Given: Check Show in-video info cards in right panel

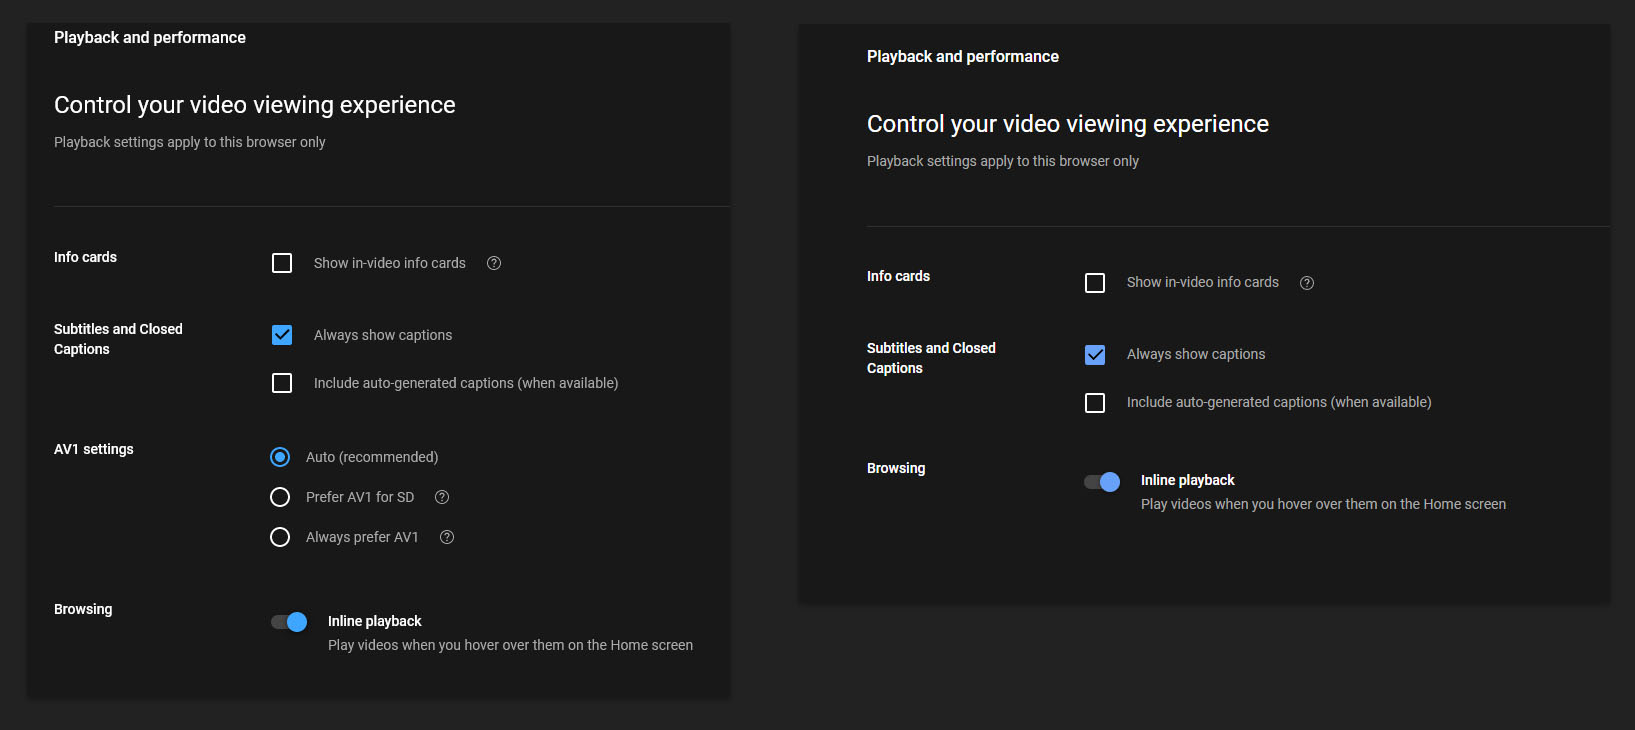Looking at the screenshot, I should [1095, 283].
